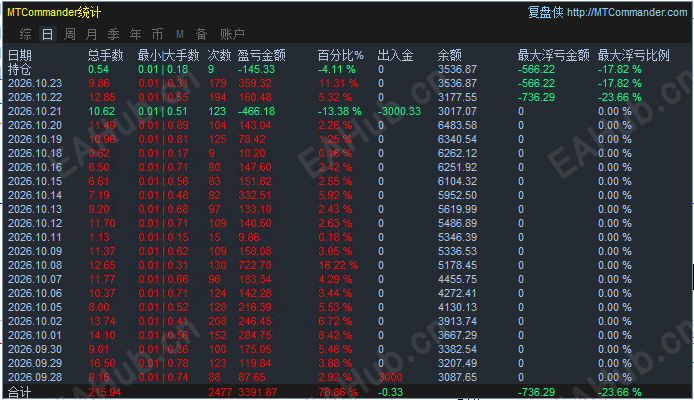Click the -3000.33 withdrawal value
Screen dimensions: 694x400
(x=399, y=112)
